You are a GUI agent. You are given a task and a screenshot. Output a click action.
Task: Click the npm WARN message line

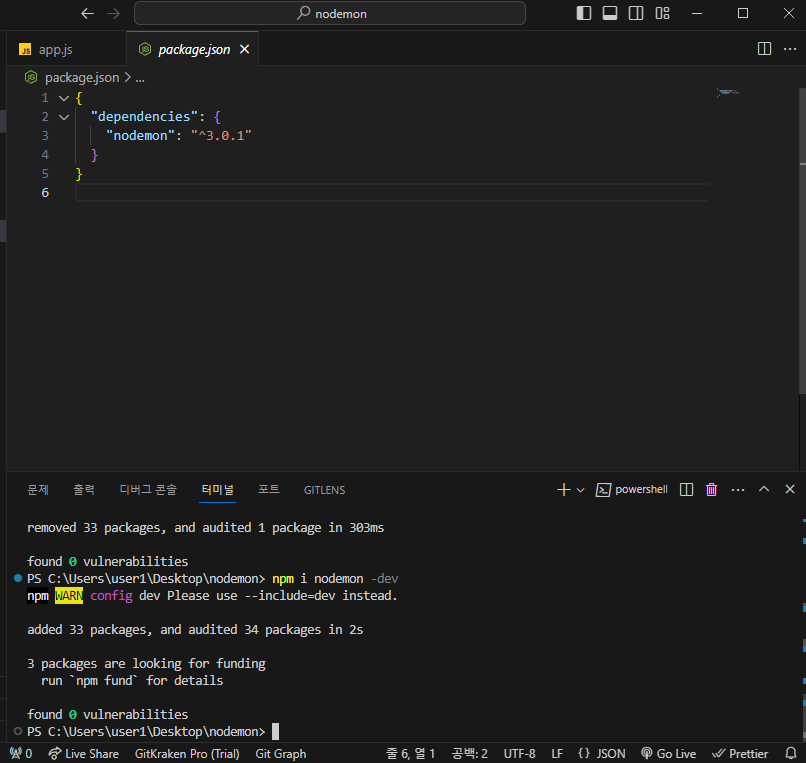point(212,595)
